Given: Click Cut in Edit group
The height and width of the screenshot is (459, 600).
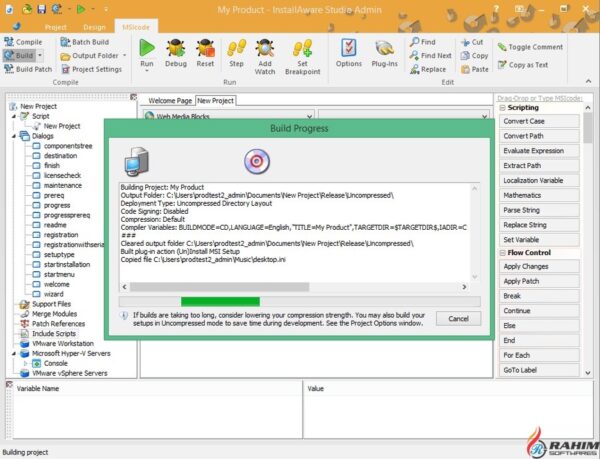Looking at the screenshot, I should point(472,42).
